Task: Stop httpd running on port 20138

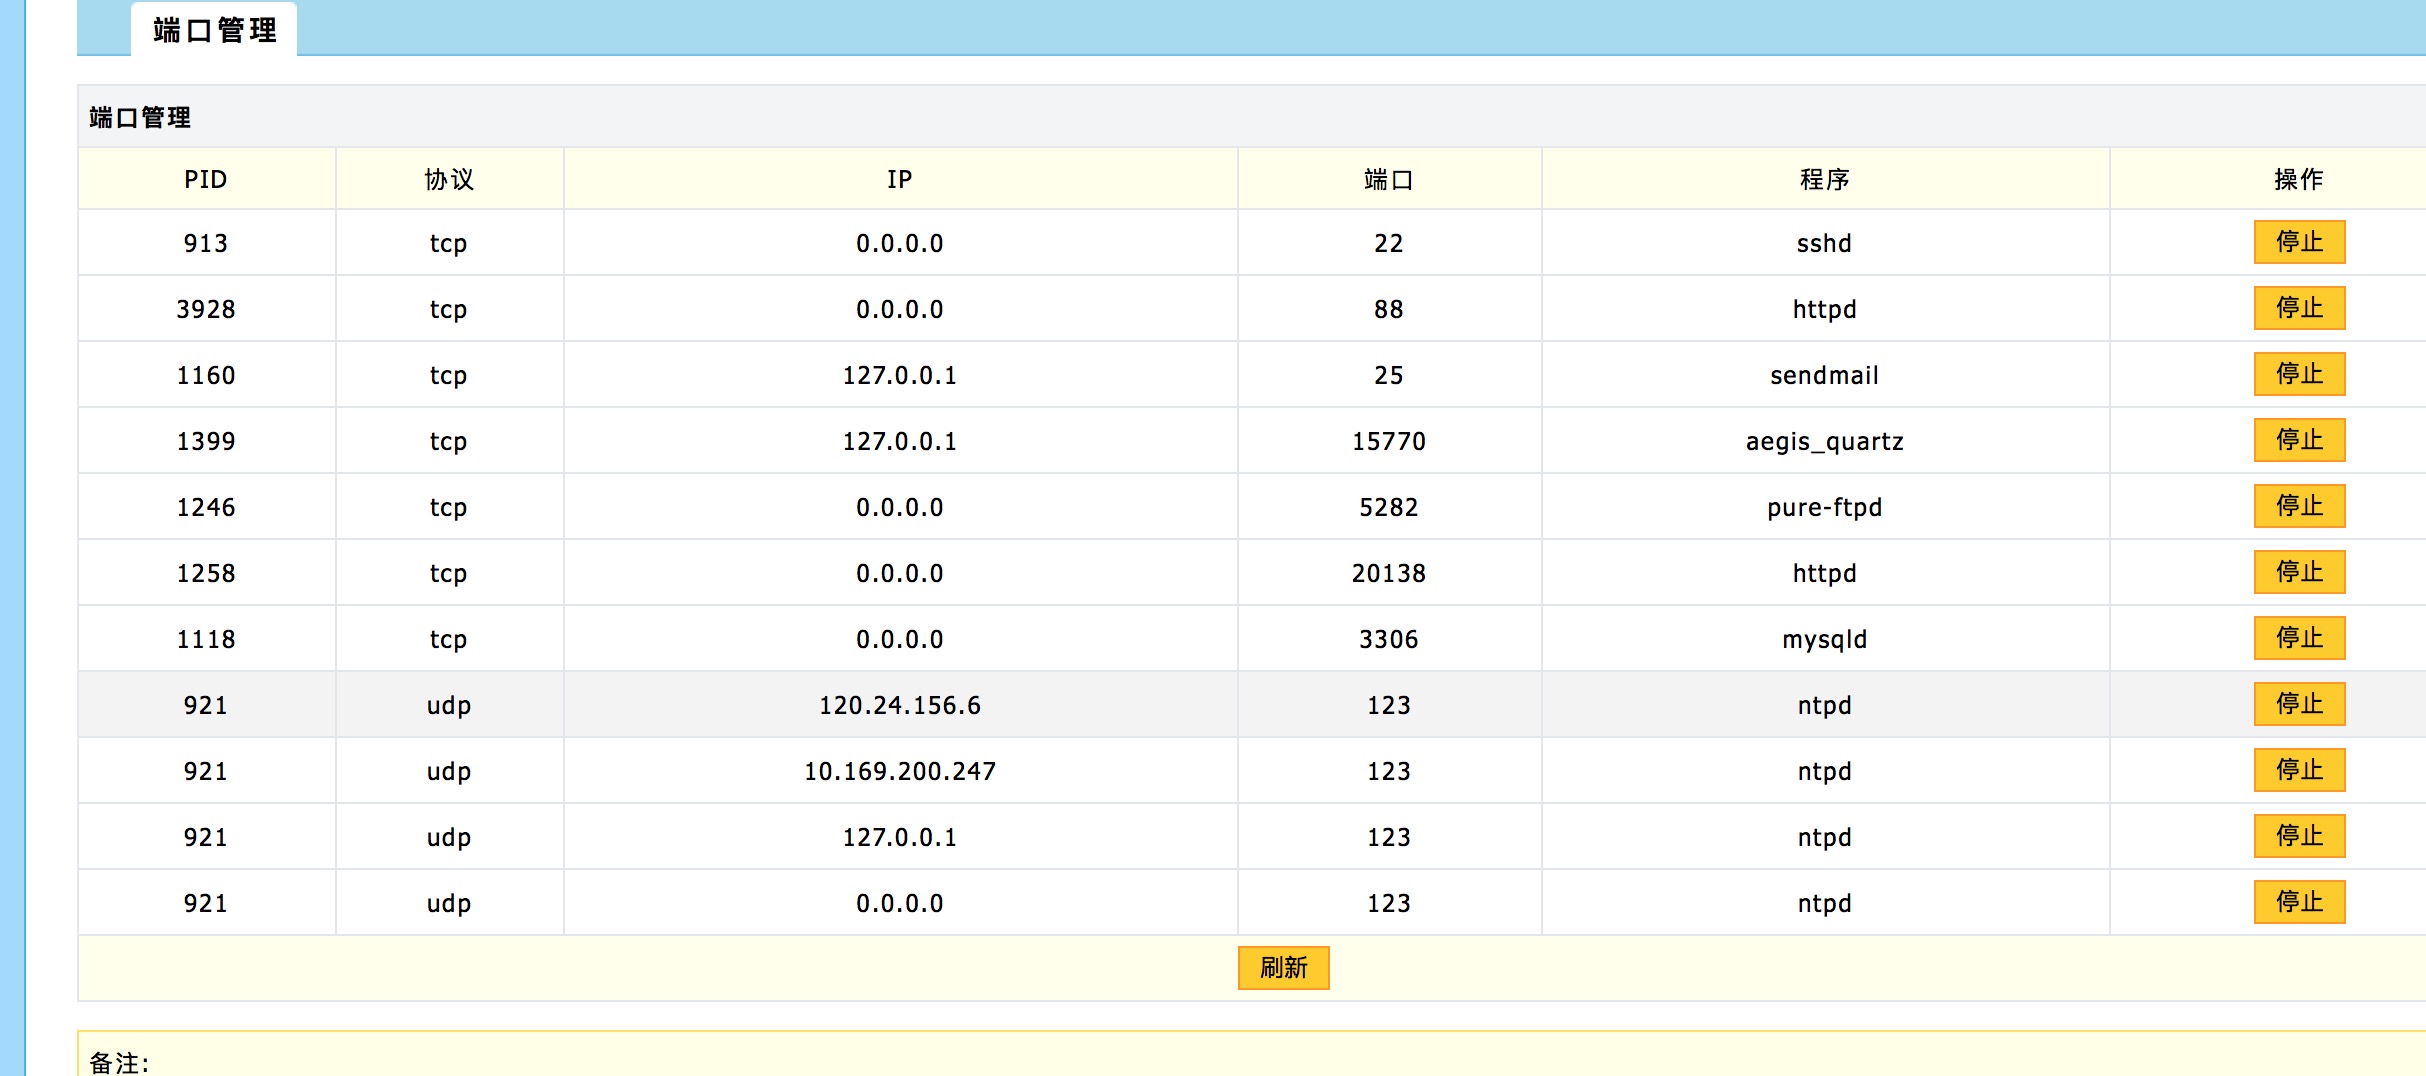Action: [x=2299, y=572]
